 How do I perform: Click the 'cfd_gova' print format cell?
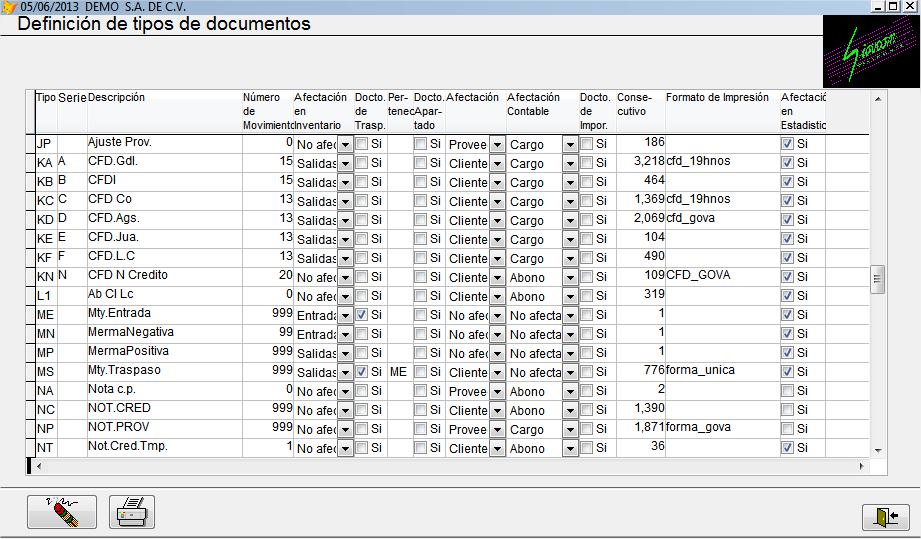(x=722, y=218)
